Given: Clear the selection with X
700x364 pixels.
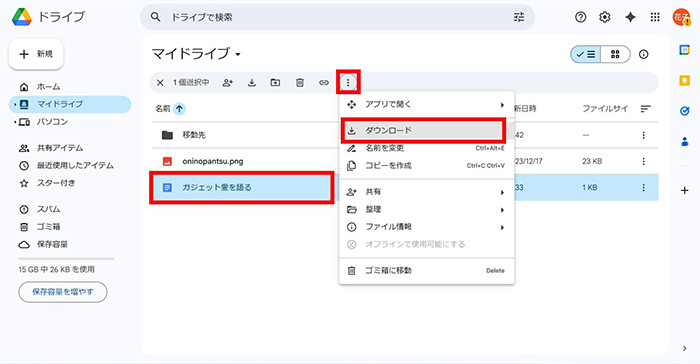Looking at the screenshot, I should click(160, 83).
